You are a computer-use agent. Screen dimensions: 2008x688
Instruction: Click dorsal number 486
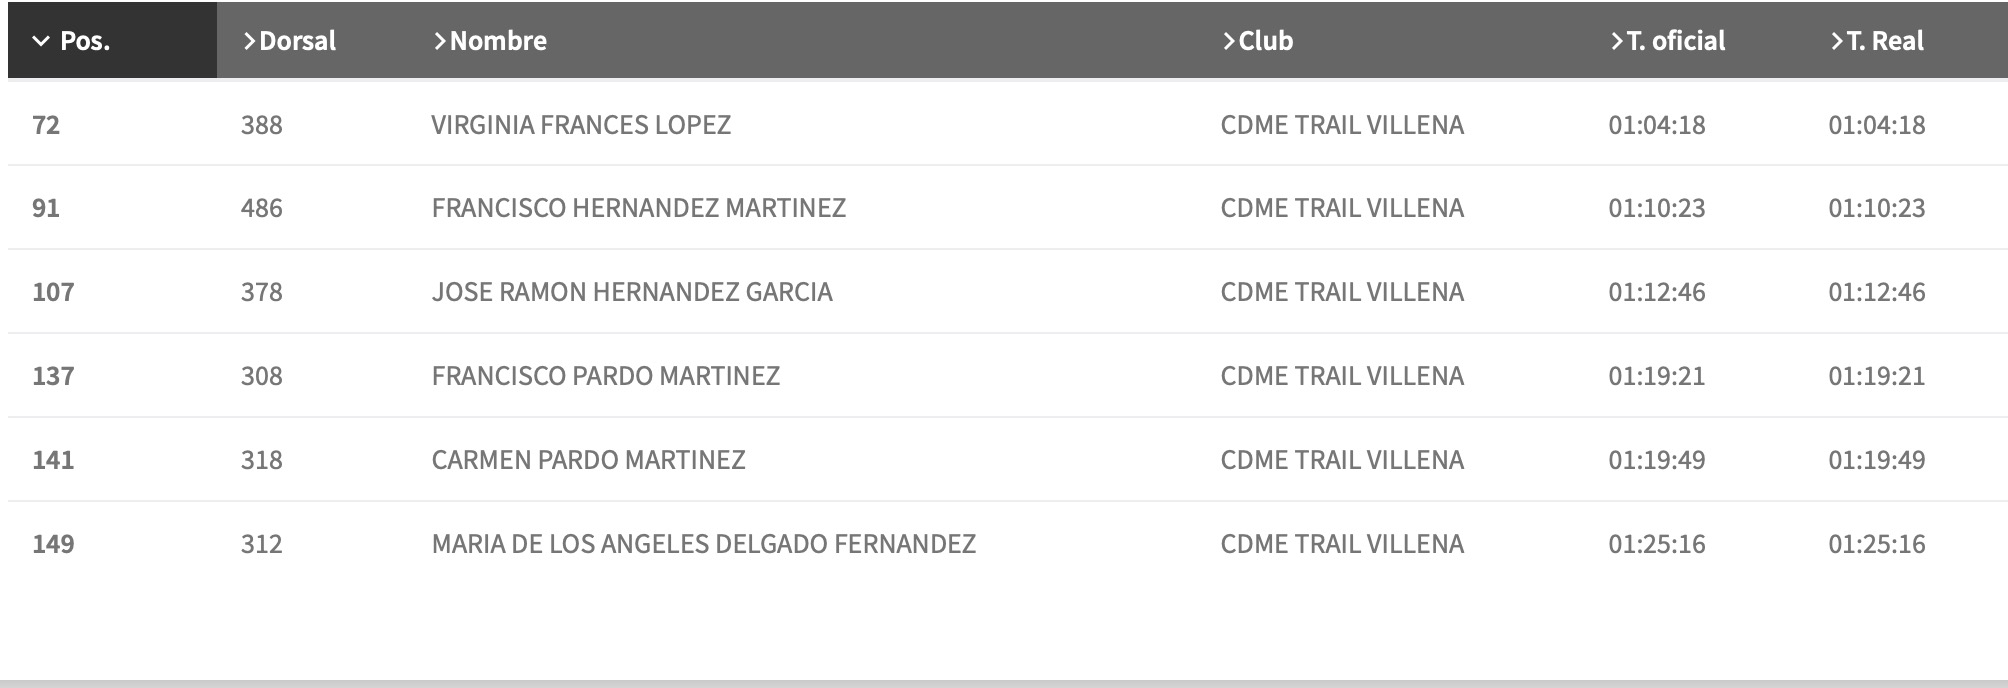(x=261, y=208)
